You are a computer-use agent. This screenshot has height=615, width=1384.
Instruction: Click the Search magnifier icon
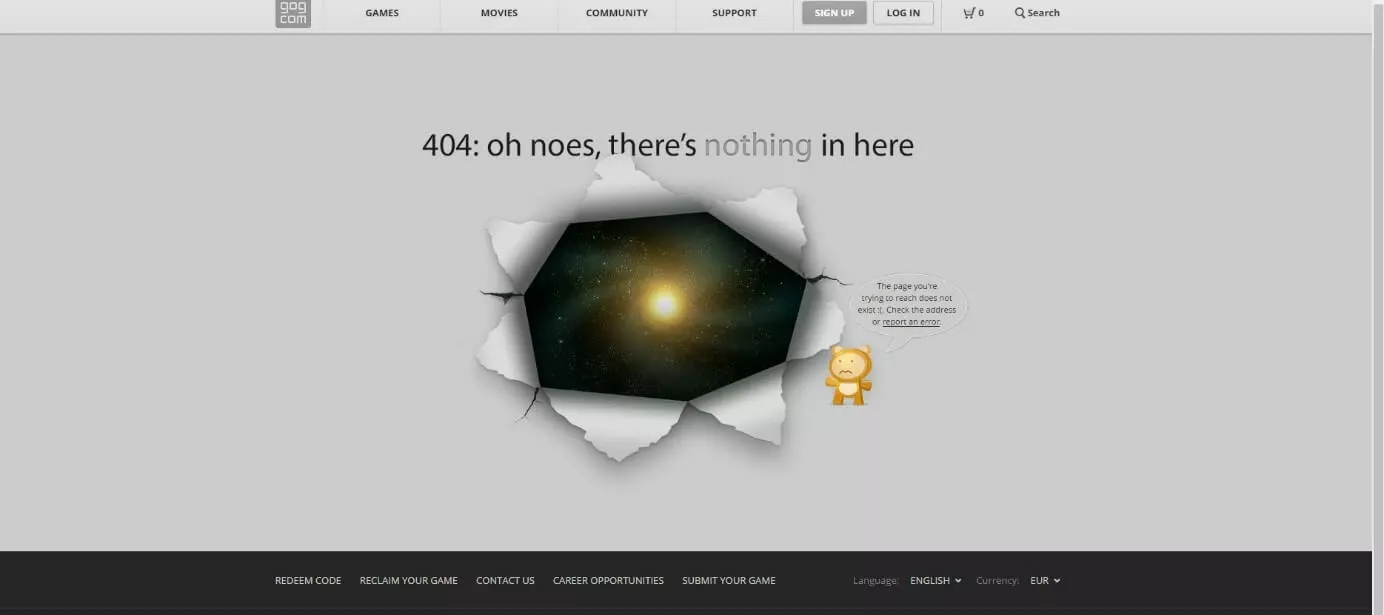tap(1020, 13)
